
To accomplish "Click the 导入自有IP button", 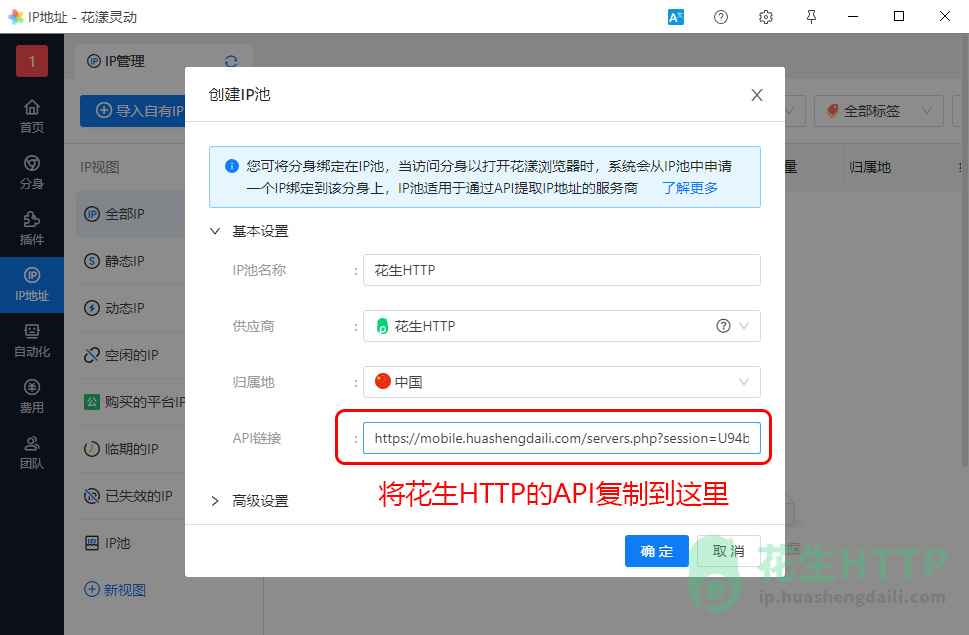I will pyautogui.click(x=132, y=111).
